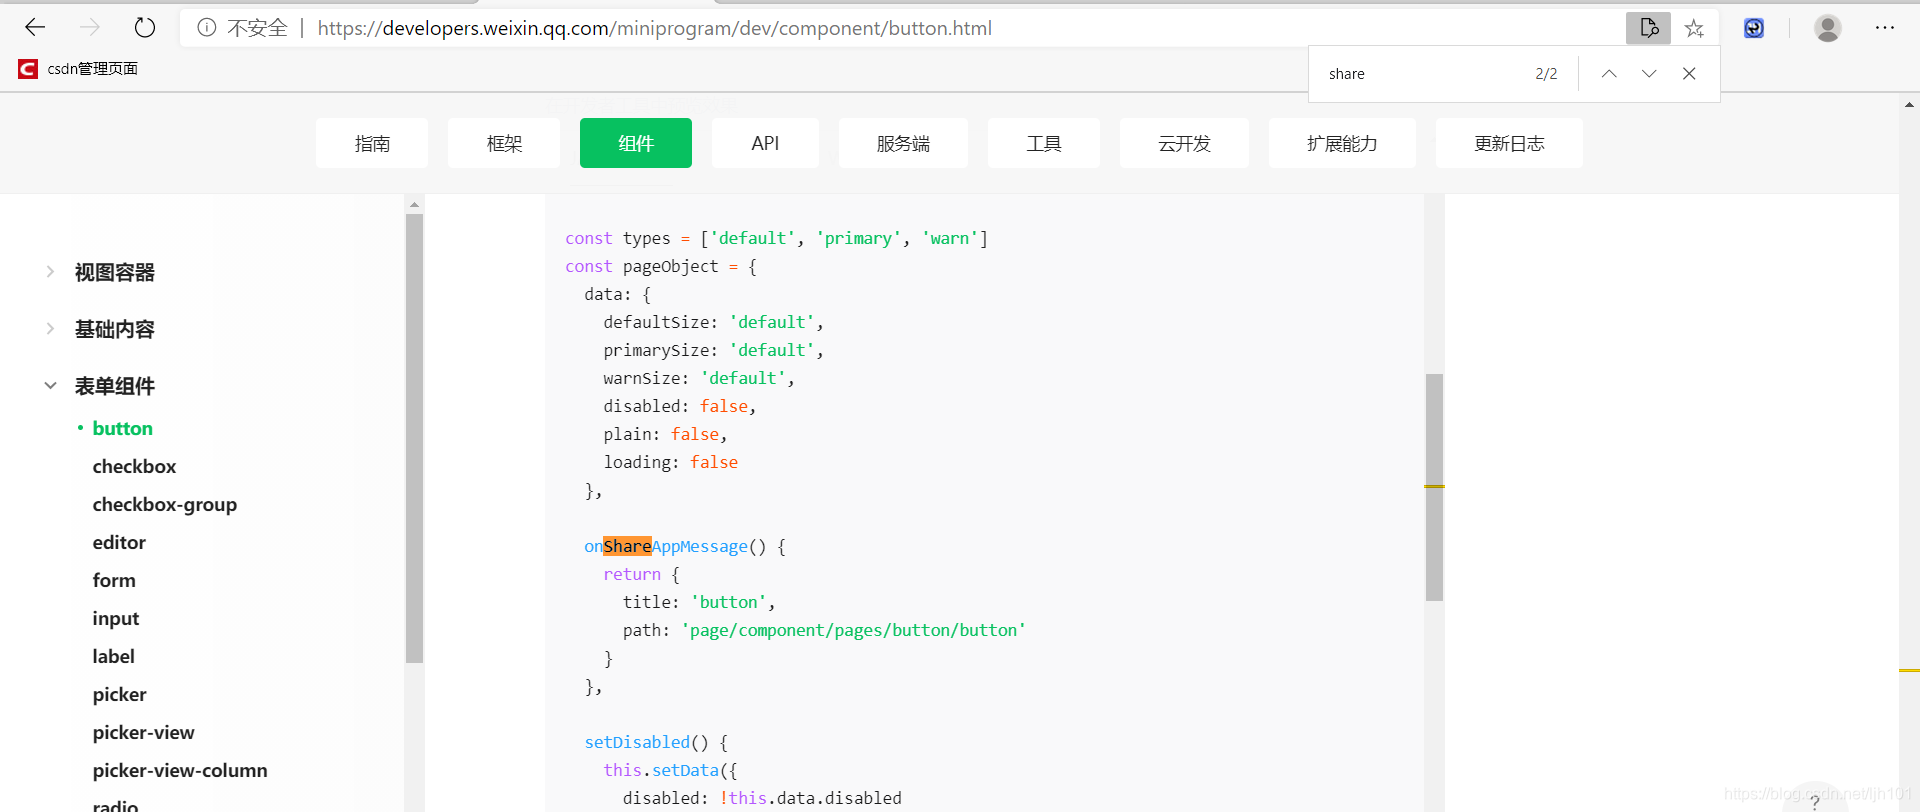Viewport: 1920px width, 812px height.
Task: Open the csdn管理页面 bookmark
Action: click(x=78, y=68)
